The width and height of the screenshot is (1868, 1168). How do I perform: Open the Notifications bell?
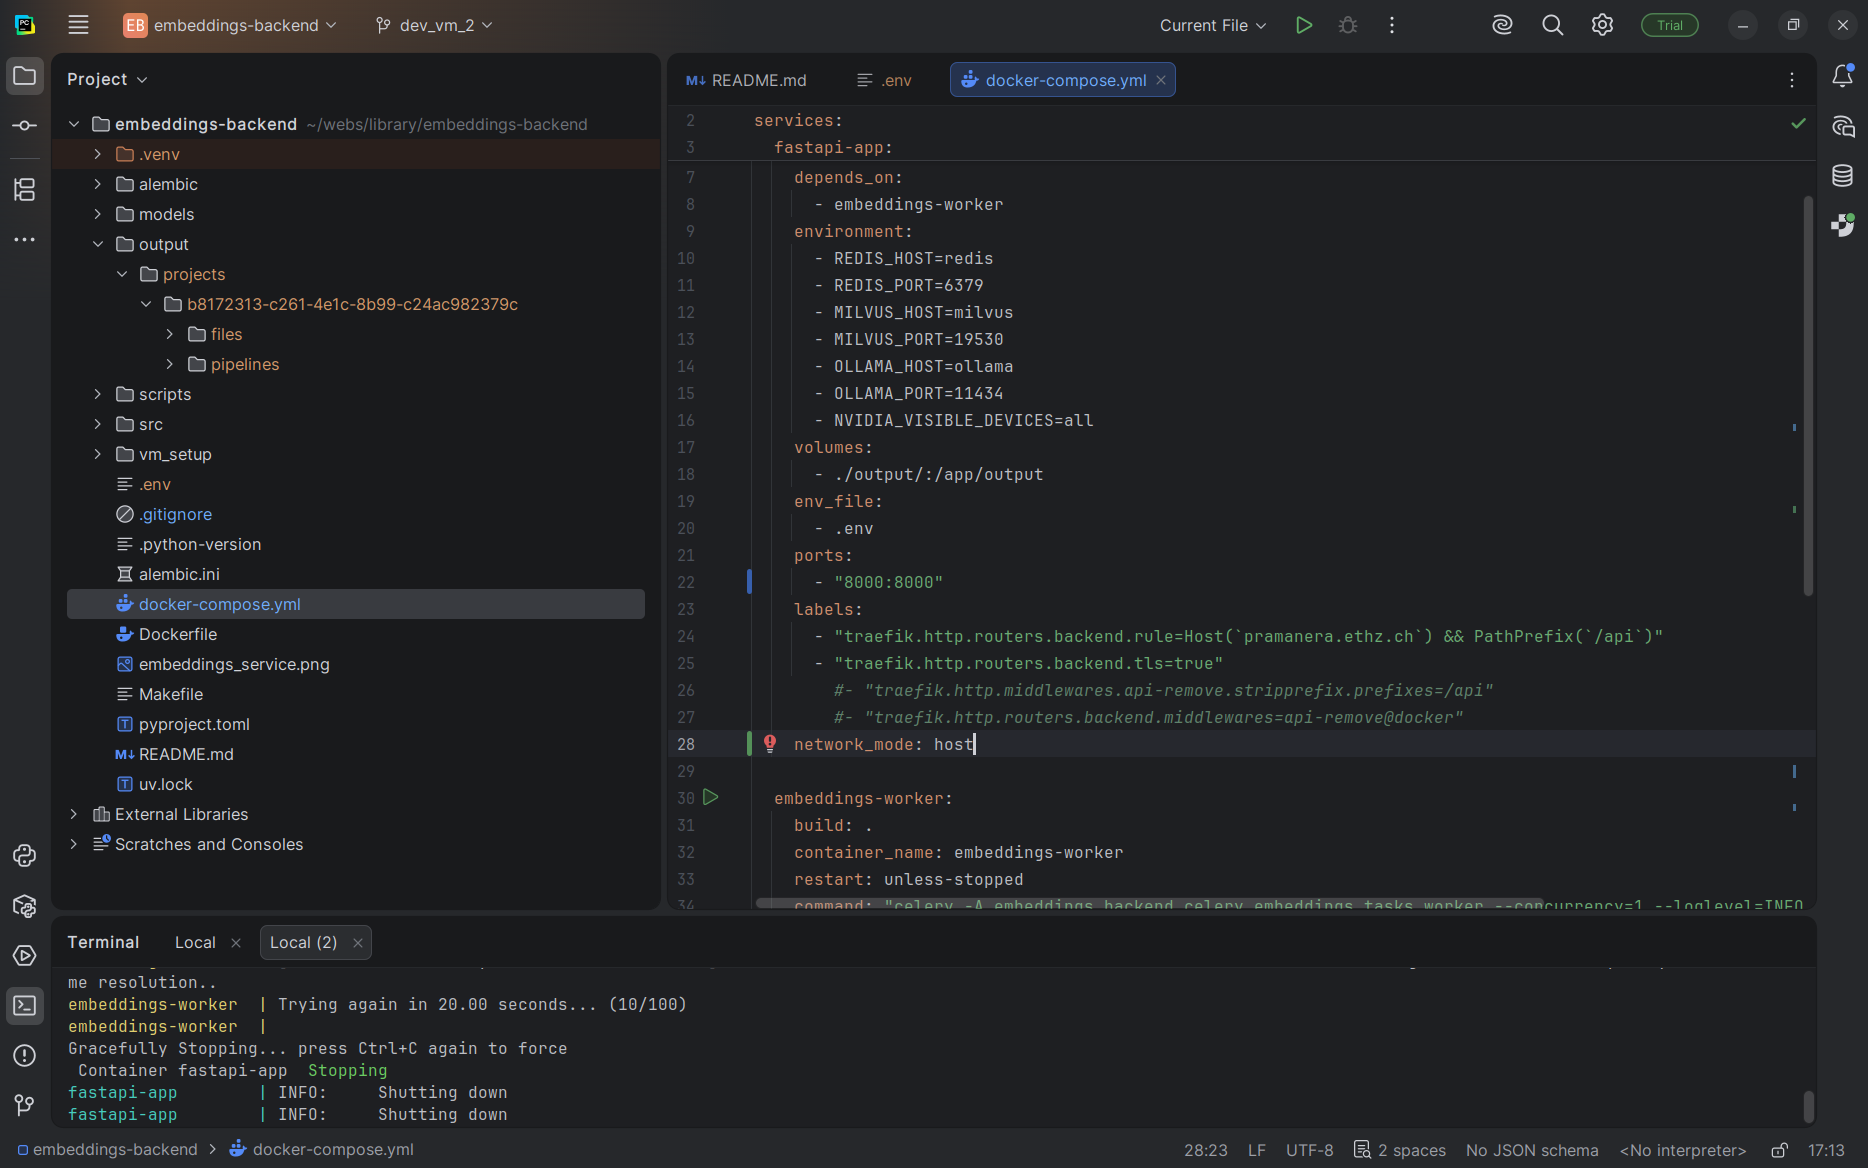(x=1842, y=76)
